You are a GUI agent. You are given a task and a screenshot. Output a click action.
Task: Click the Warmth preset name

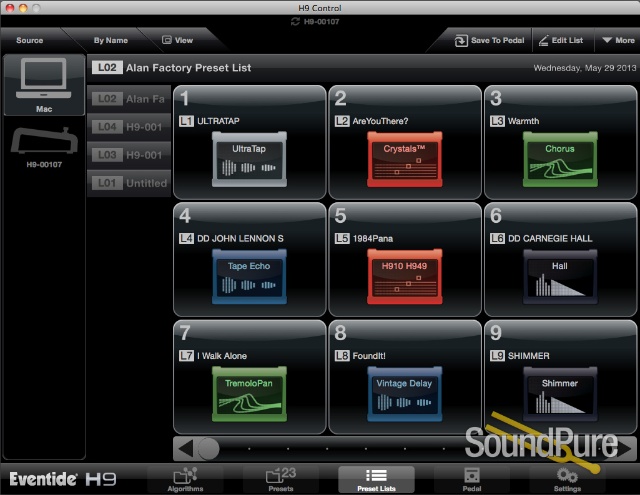(x=524, y=121)
